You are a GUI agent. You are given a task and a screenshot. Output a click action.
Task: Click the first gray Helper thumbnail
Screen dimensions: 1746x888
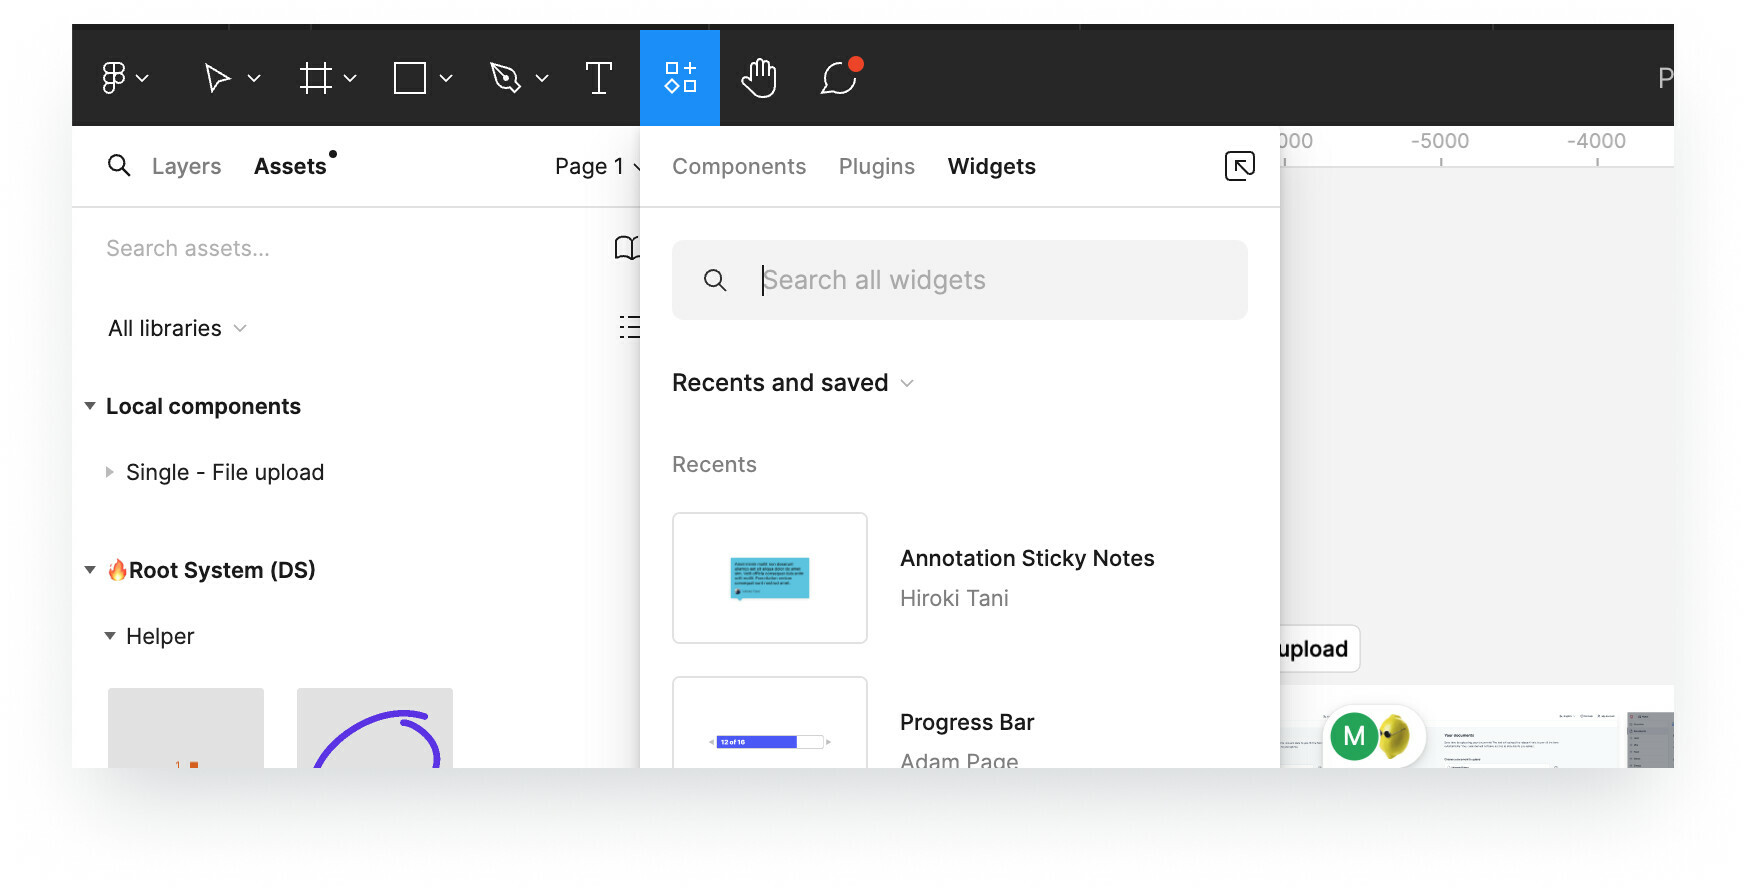[186, 728]
